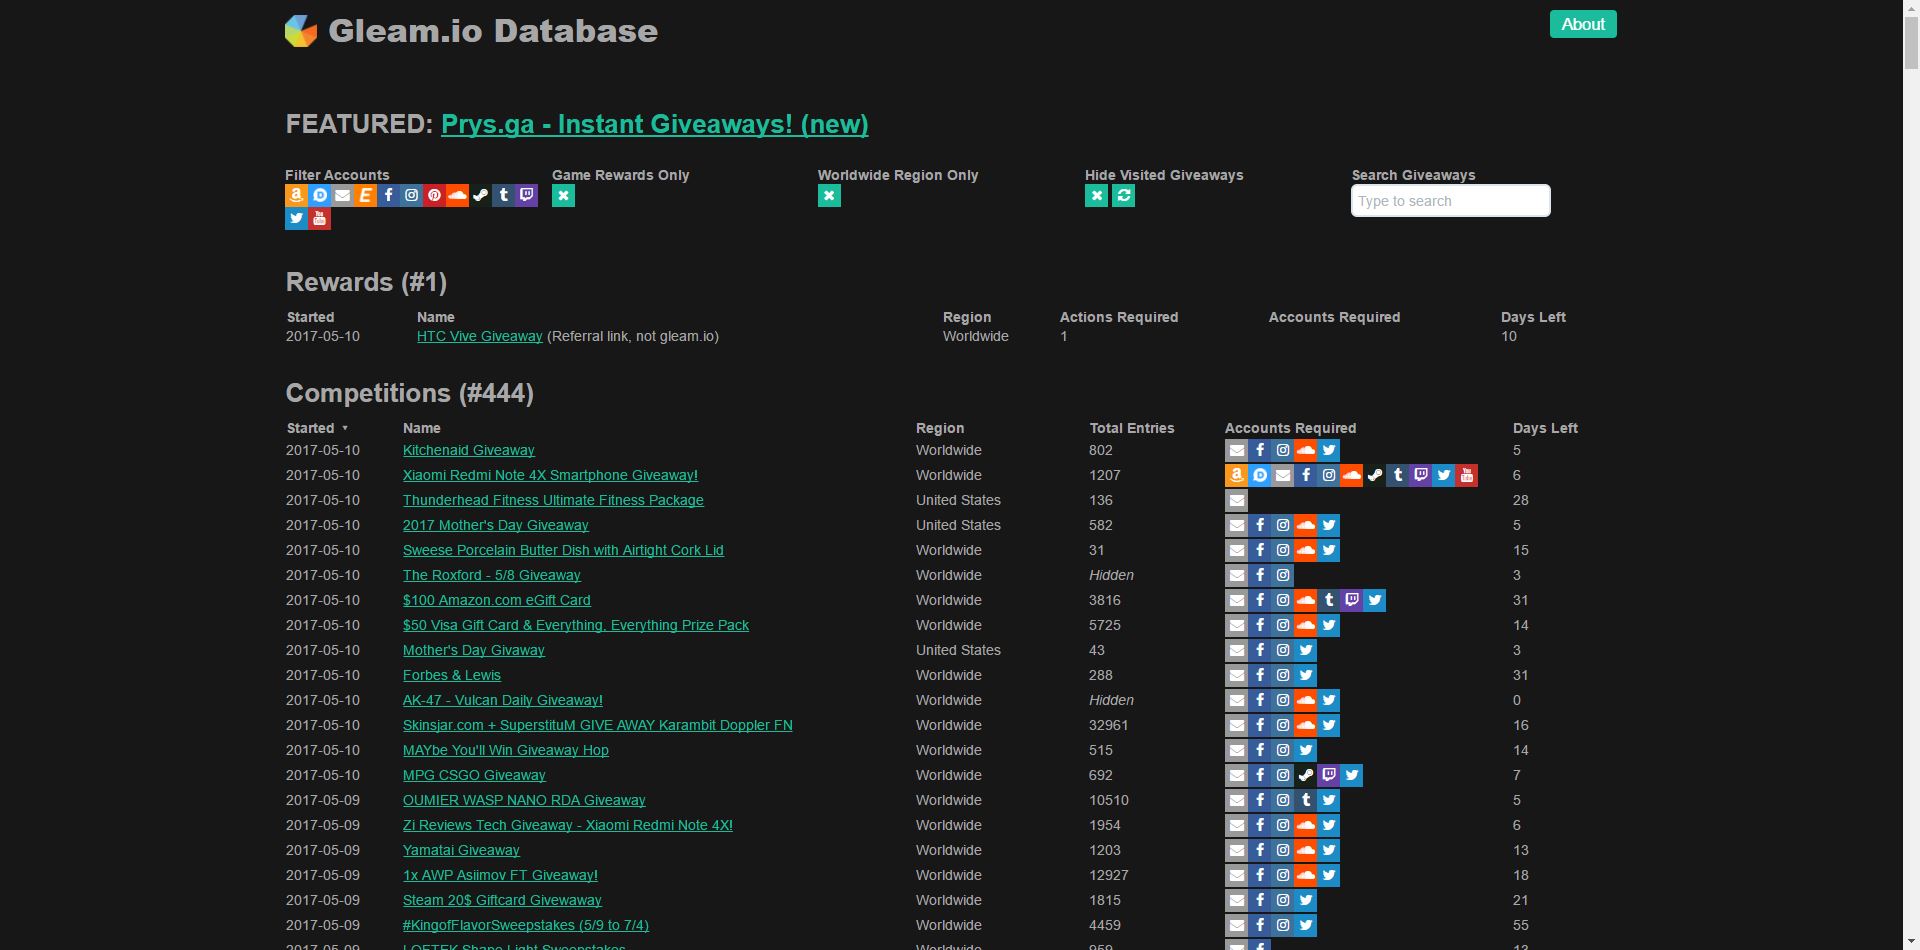The width and height of the screenshot is (1920, 950).
Task: Select Hidden entries in The Roxford - 5/8 Giveaway row
Action: (x=1111, y=575)
